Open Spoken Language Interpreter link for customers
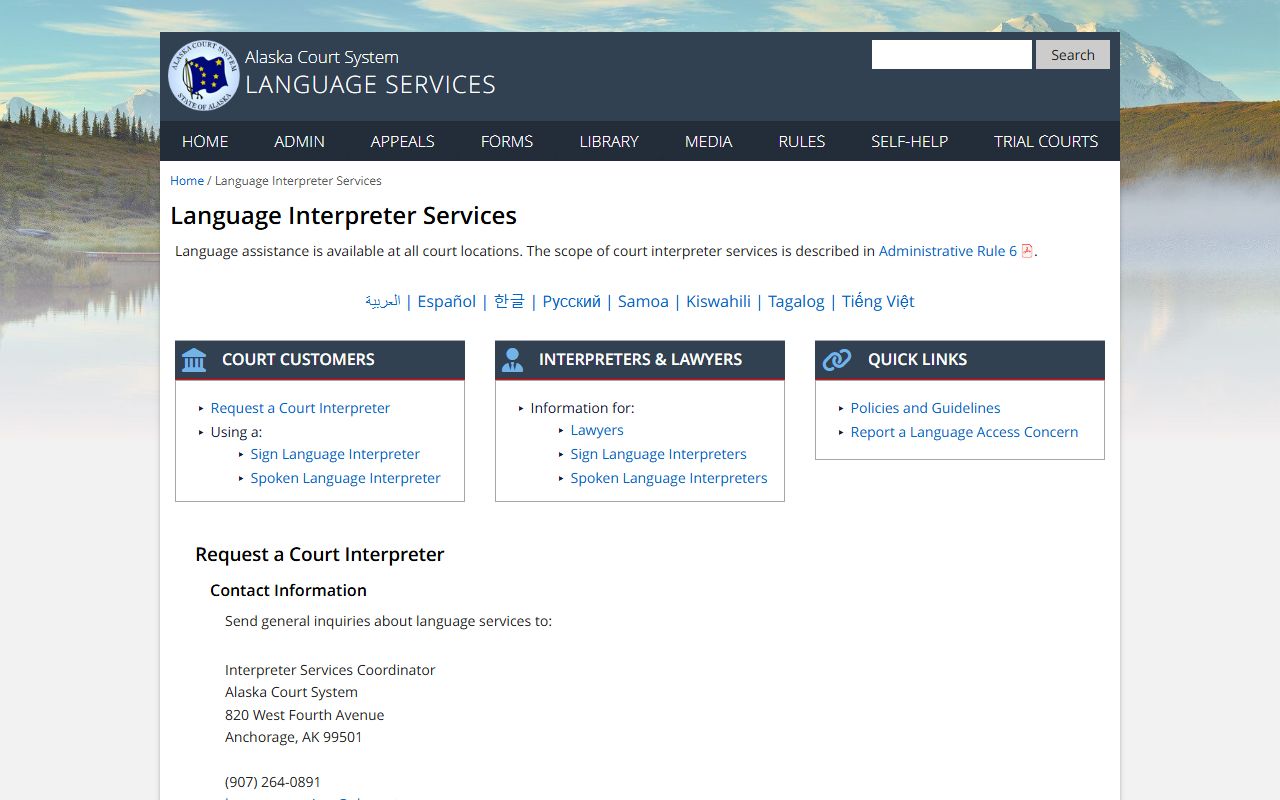 [345, 478]
